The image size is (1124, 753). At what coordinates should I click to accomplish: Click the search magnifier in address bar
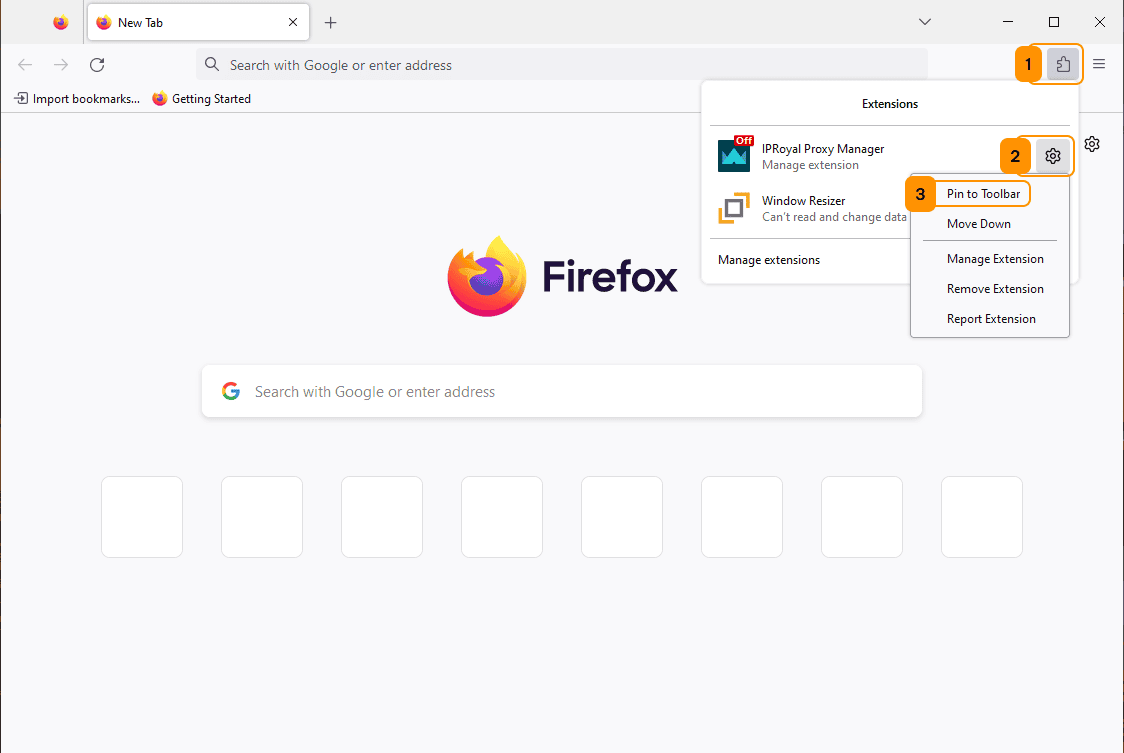211,65
